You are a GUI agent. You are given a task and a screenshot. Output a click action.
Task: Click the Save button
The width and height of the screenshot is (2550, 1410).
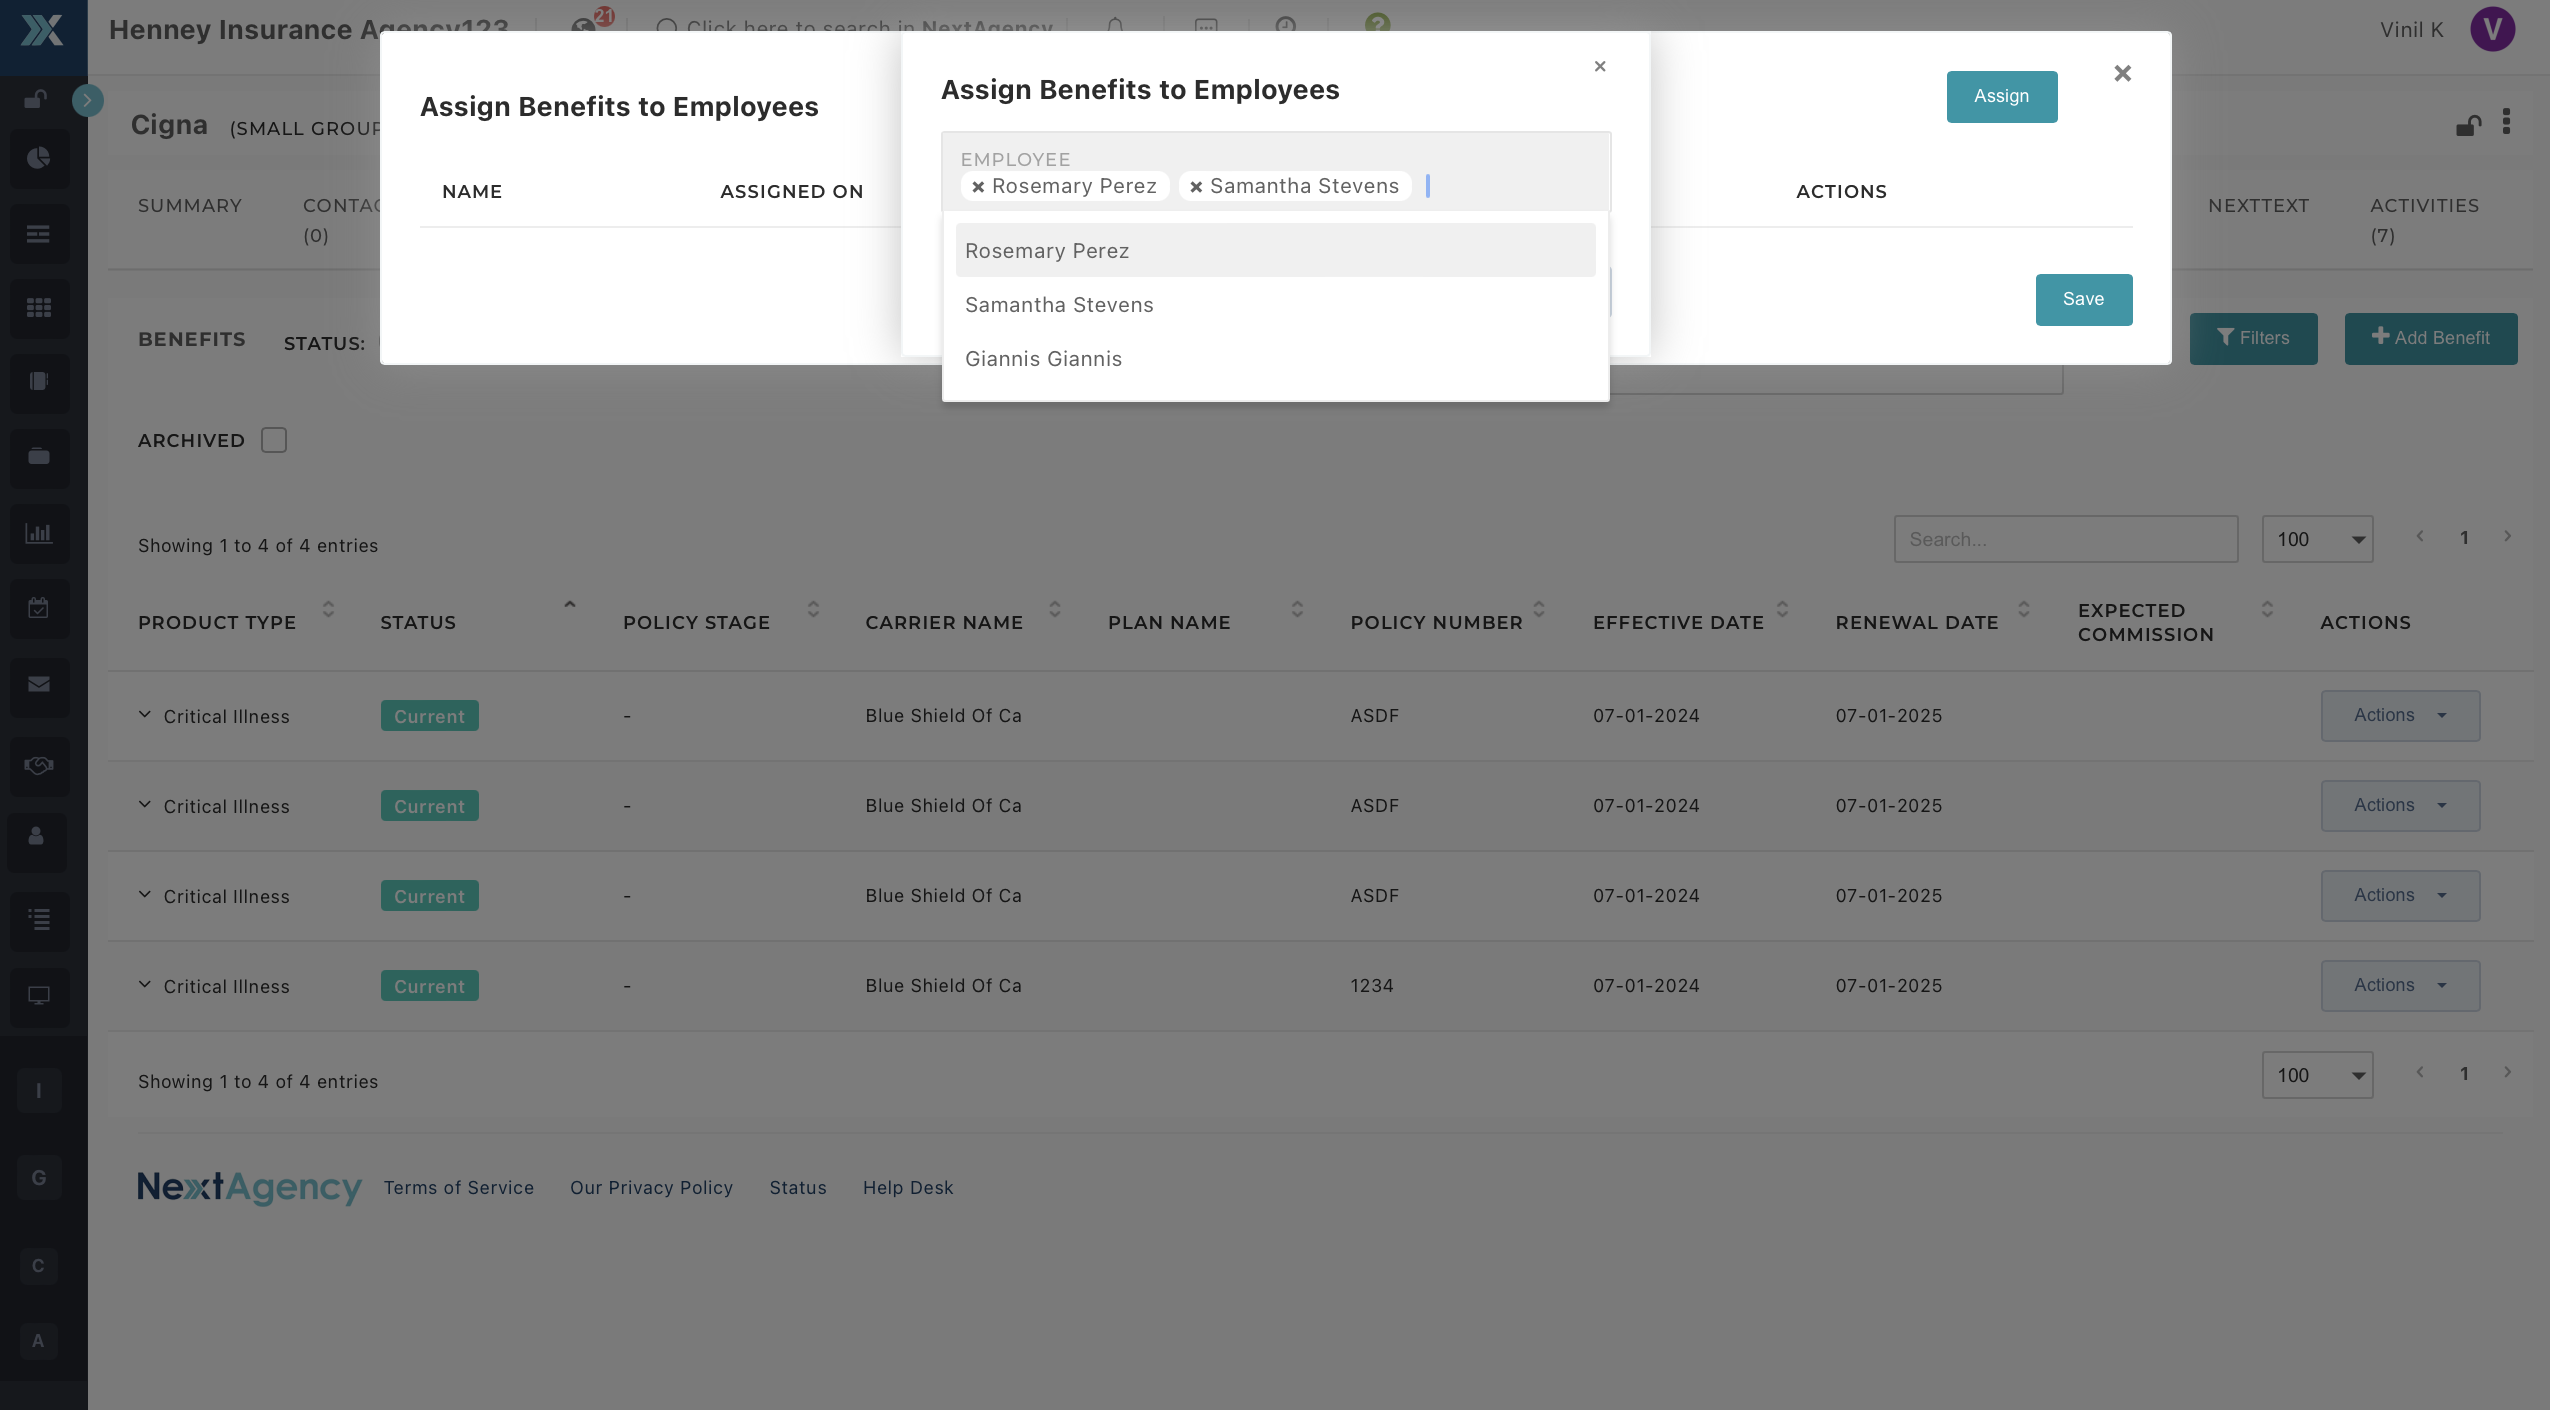(x=2084, y=300)
